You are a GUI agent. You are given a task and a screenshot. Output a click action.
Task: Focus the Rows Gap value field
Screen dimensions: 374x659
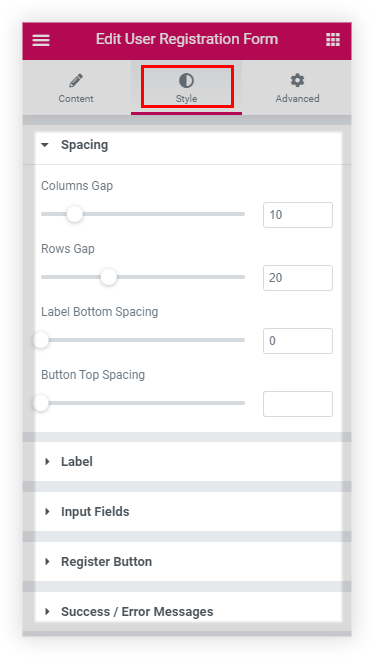[x=298, y=278]
